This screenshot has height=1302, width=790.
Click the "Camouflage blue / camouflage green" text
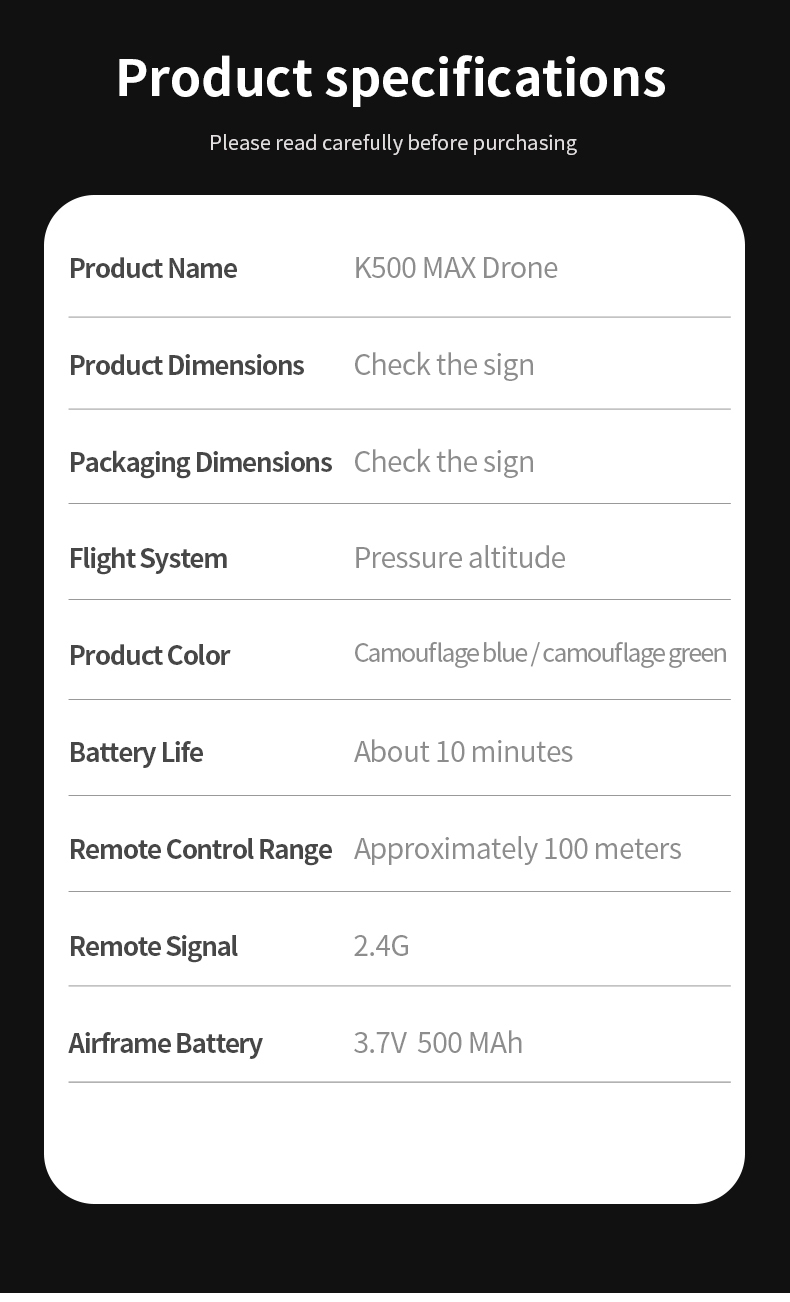pos(540,653)
